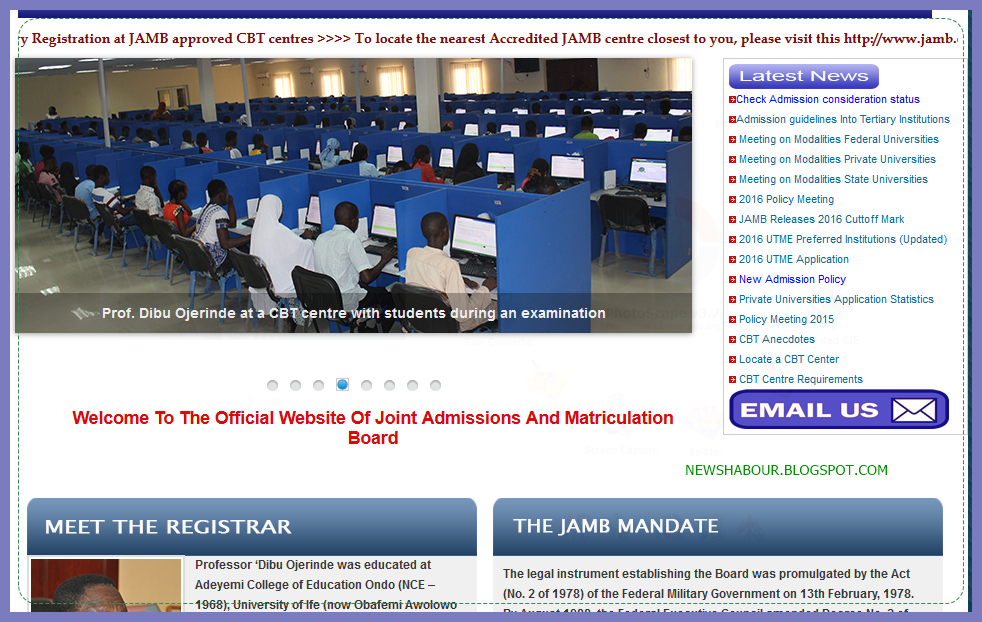Viewport: 982px width, 622px height.
Task: Click the arrow icon next to "JAMB Releases 2016 Cutoff Mark"
Action: [x=732, y=219]
